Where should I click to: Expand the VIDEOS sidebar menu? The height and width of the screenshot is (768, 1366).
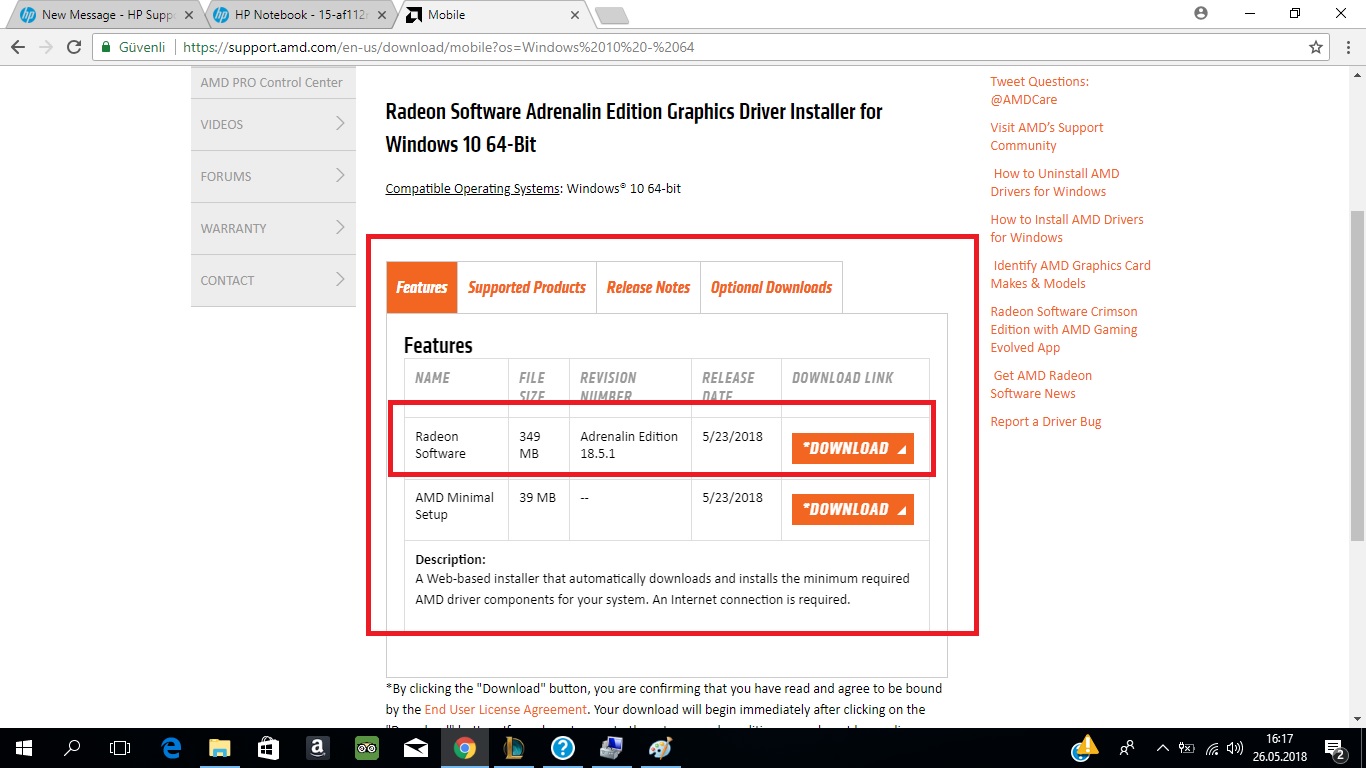point(273,124)
